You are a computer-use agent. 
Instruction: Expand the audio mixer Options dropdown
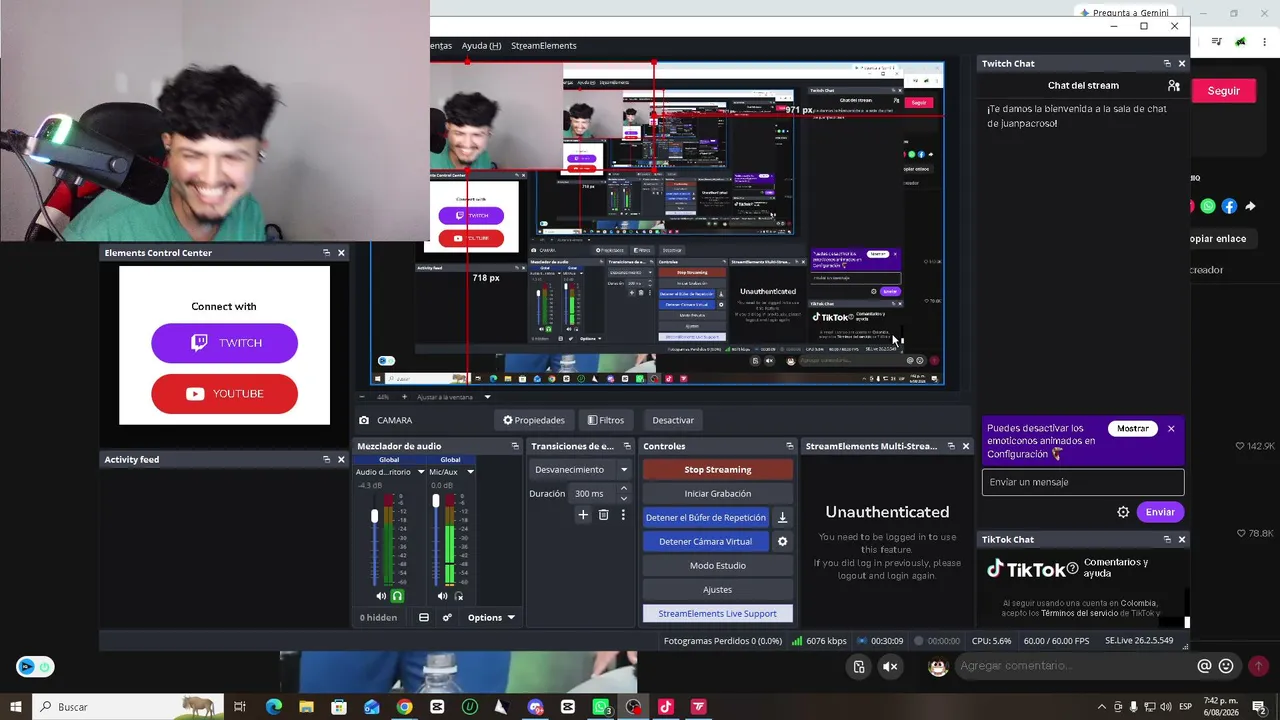491,618
